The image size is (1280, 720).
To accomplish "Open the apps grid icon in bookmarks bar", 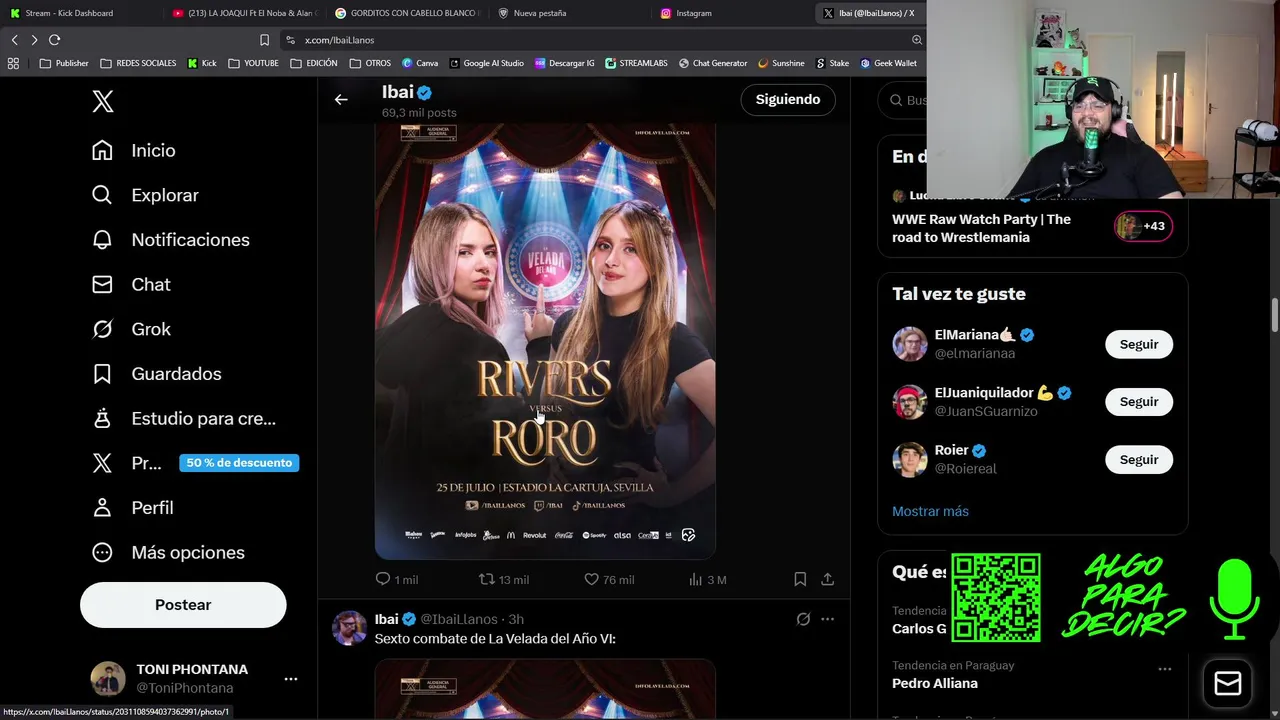I will pos(13,63).
